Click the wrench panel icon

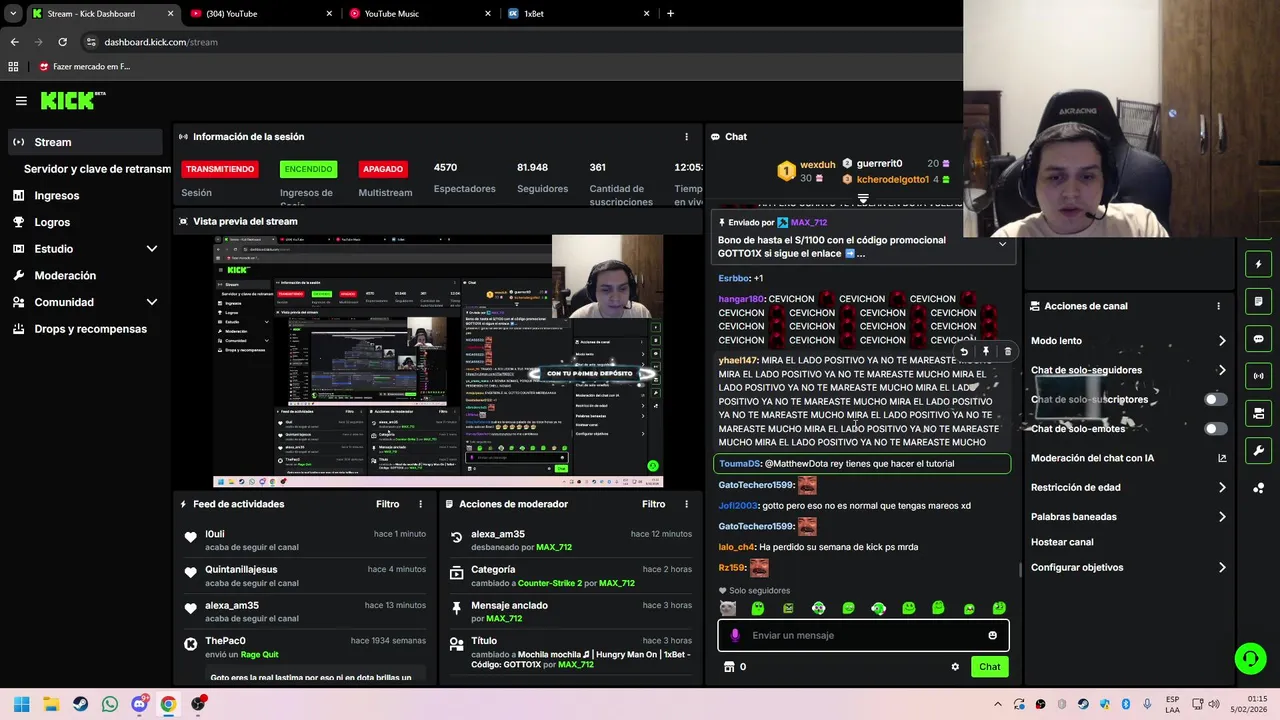tap(1259, 450)
